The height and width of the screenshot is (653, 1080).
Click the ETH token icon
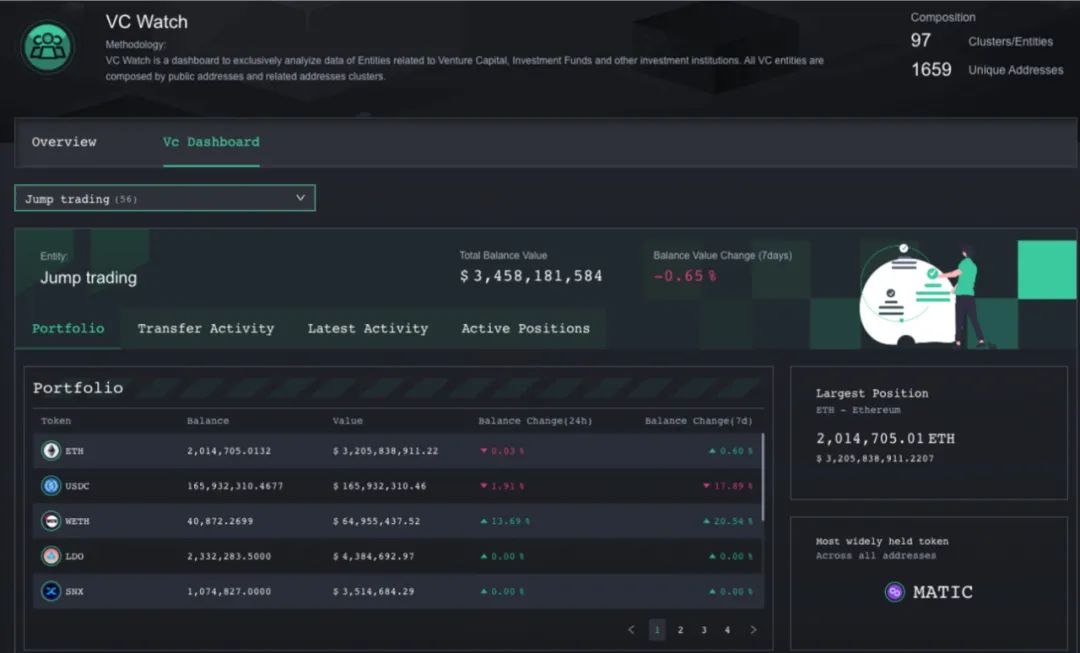point(50,451)
